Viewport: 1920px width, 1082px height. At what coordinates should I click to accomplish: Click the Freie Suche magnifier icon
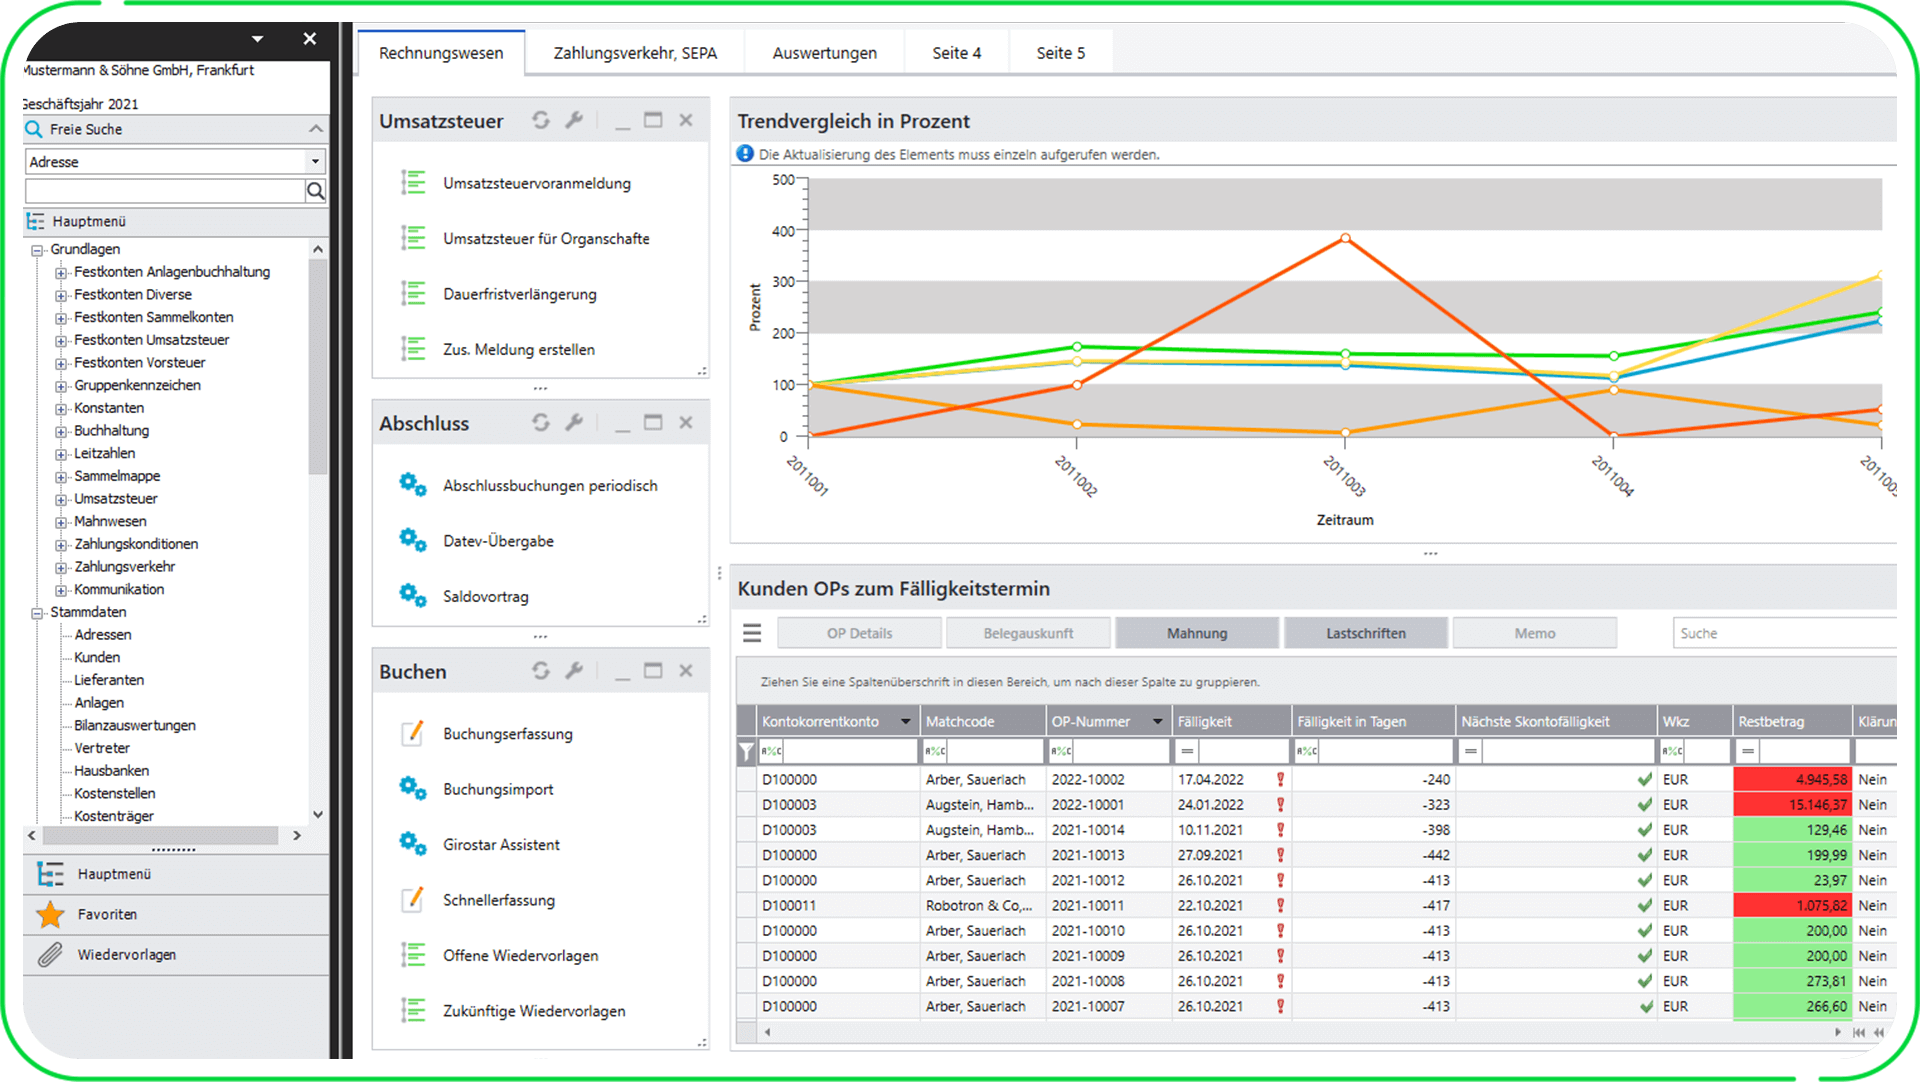(x=34, y=129)
